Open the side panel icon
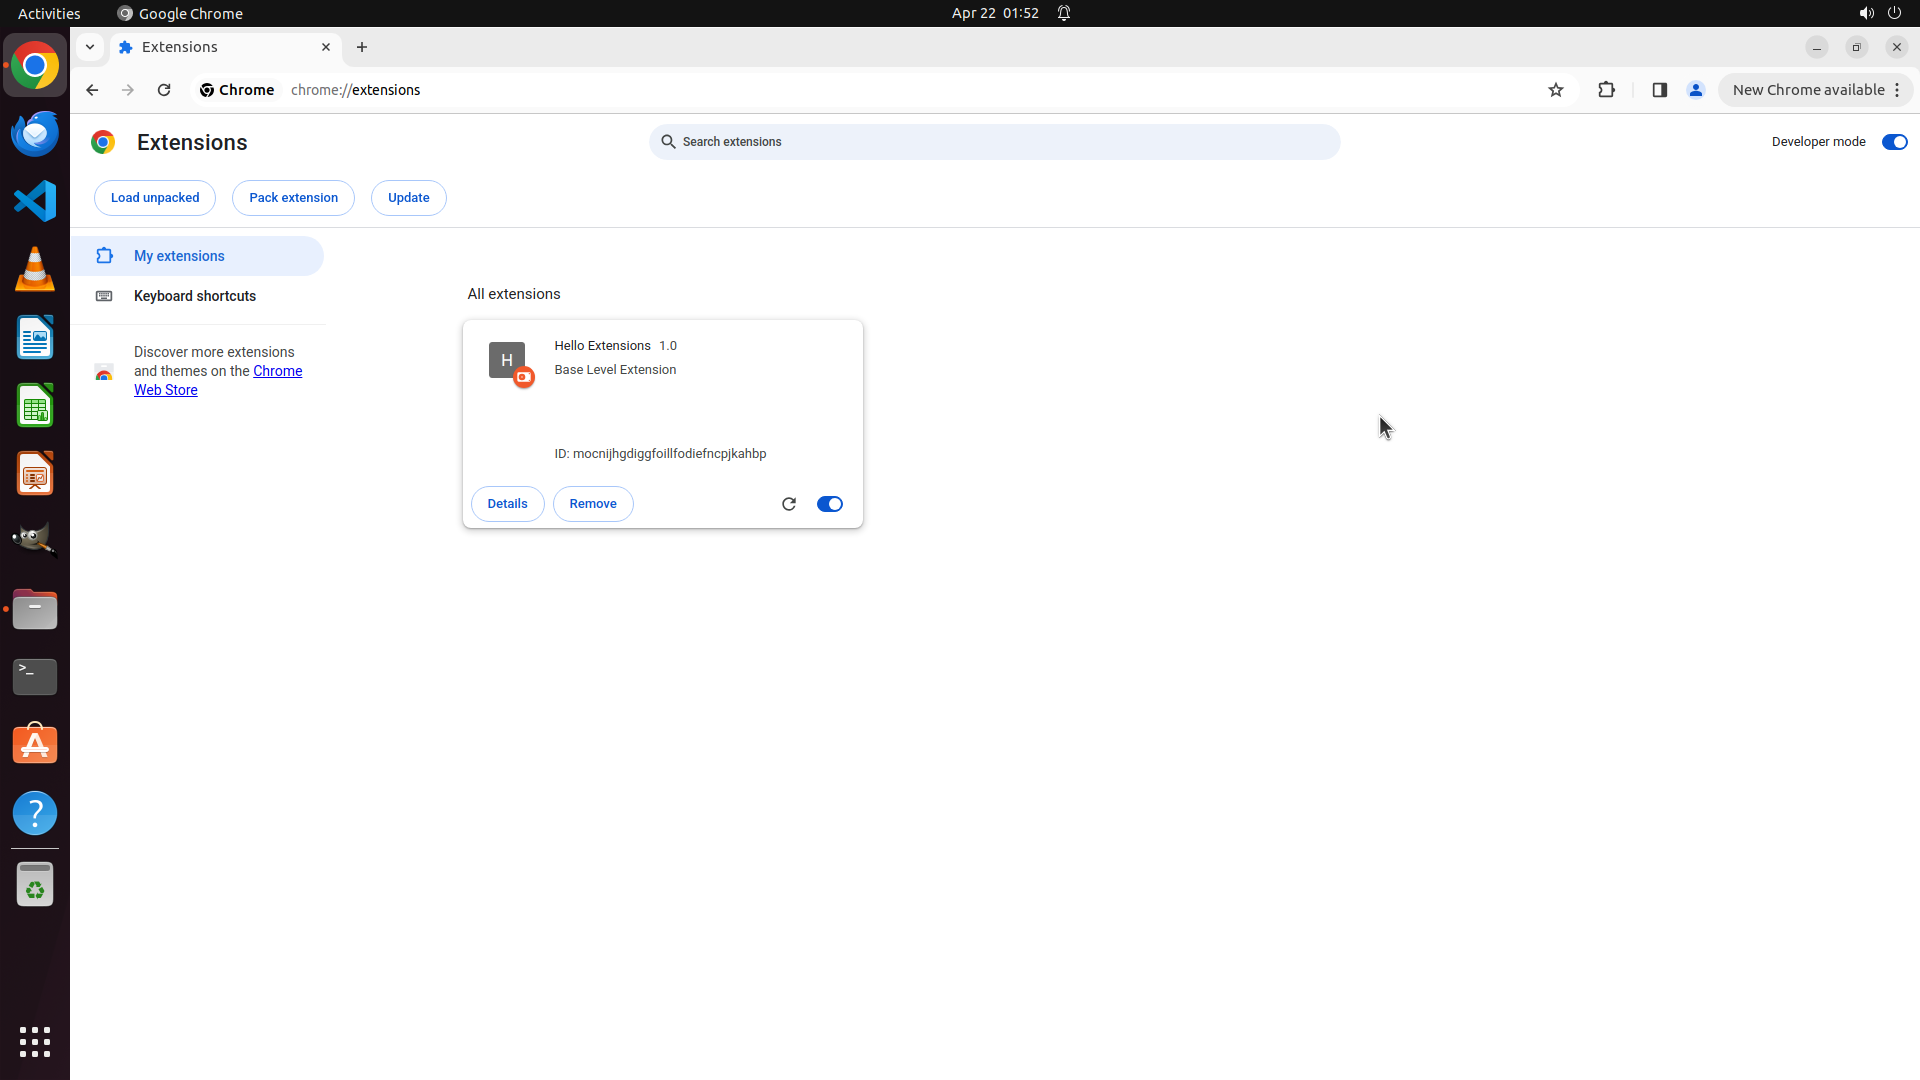This screenshot has width=1920, height=1080. coord(1660,90)
